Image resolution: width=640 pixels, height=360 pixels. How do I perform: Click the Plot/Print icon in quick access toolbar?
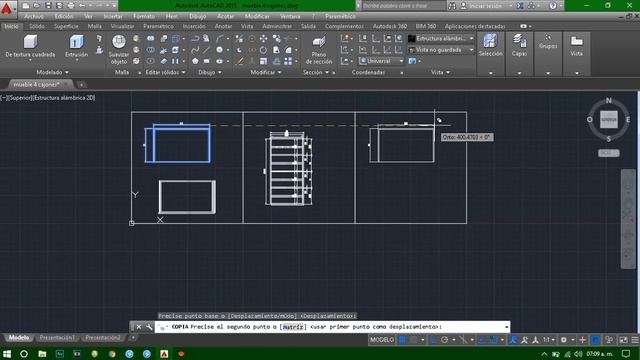coord(71,5)
